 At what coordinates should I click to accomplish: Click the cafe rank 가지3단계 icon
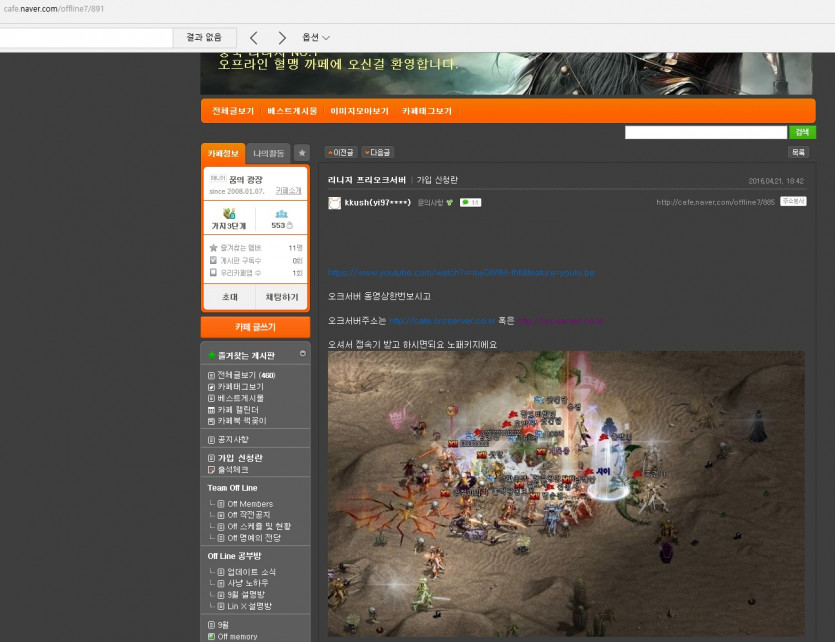point(229,213)
